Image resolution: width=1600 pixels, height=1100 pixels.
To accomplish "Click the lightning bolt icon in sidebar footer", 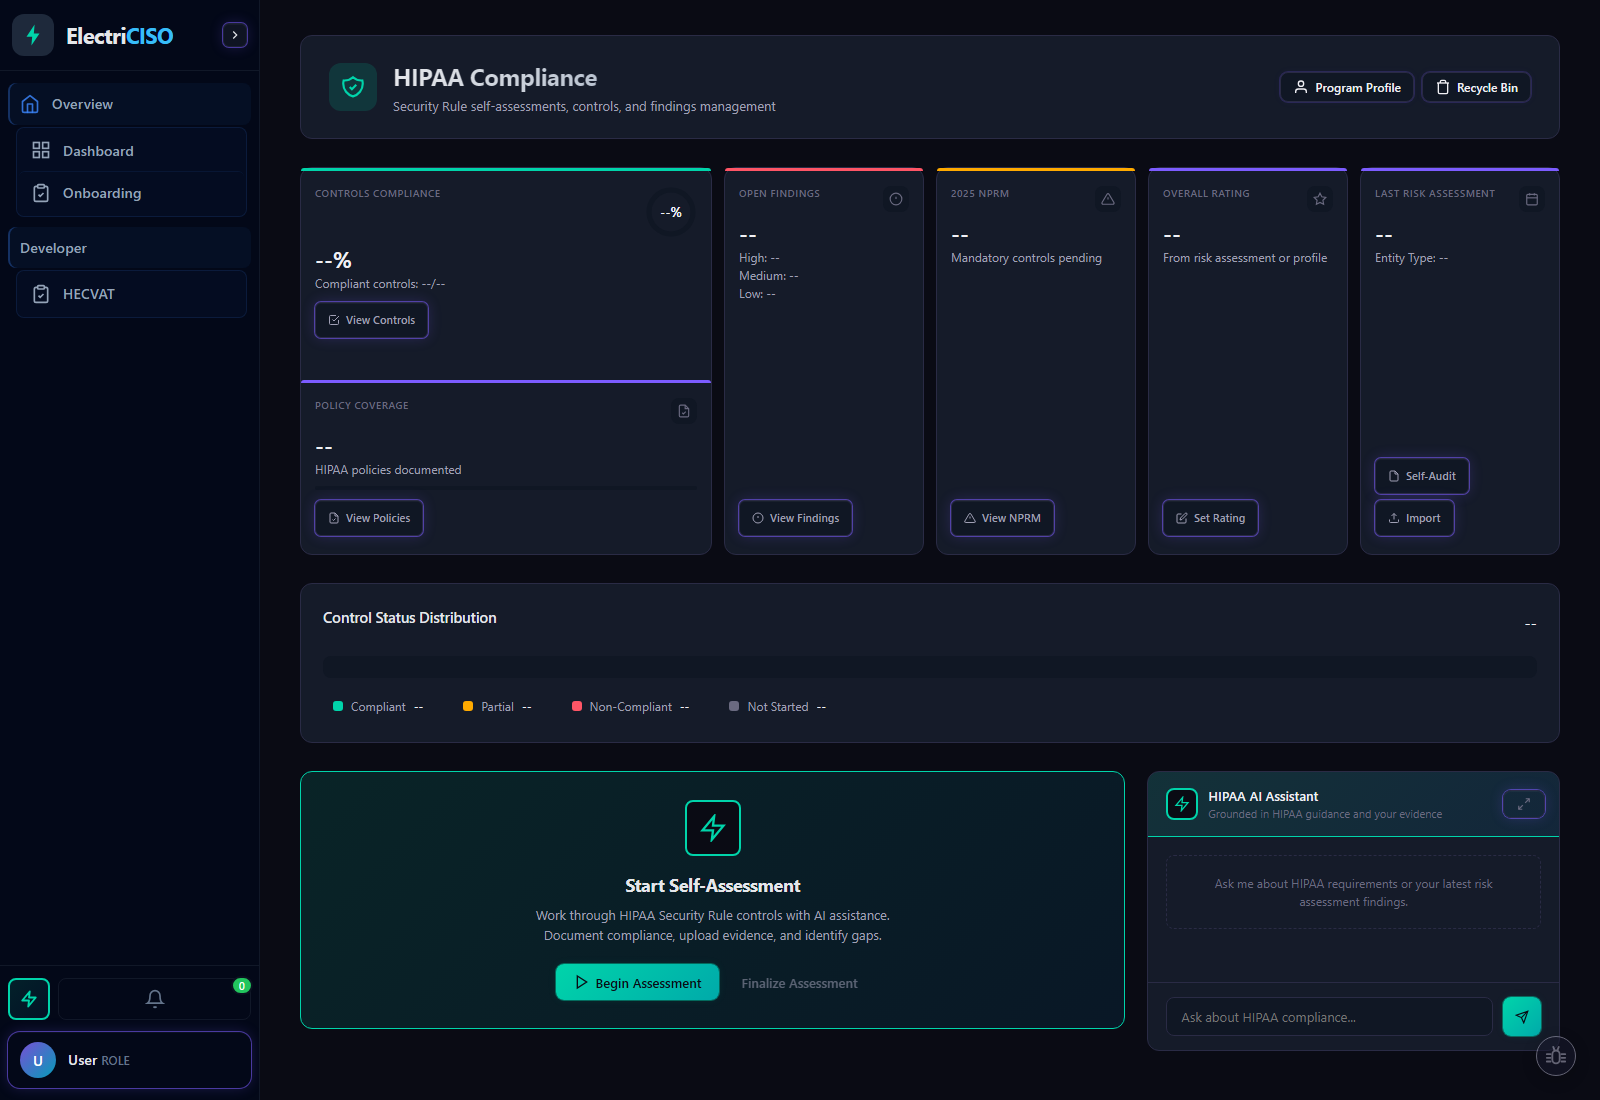I will pyautogui.click(x=29, y=999).
